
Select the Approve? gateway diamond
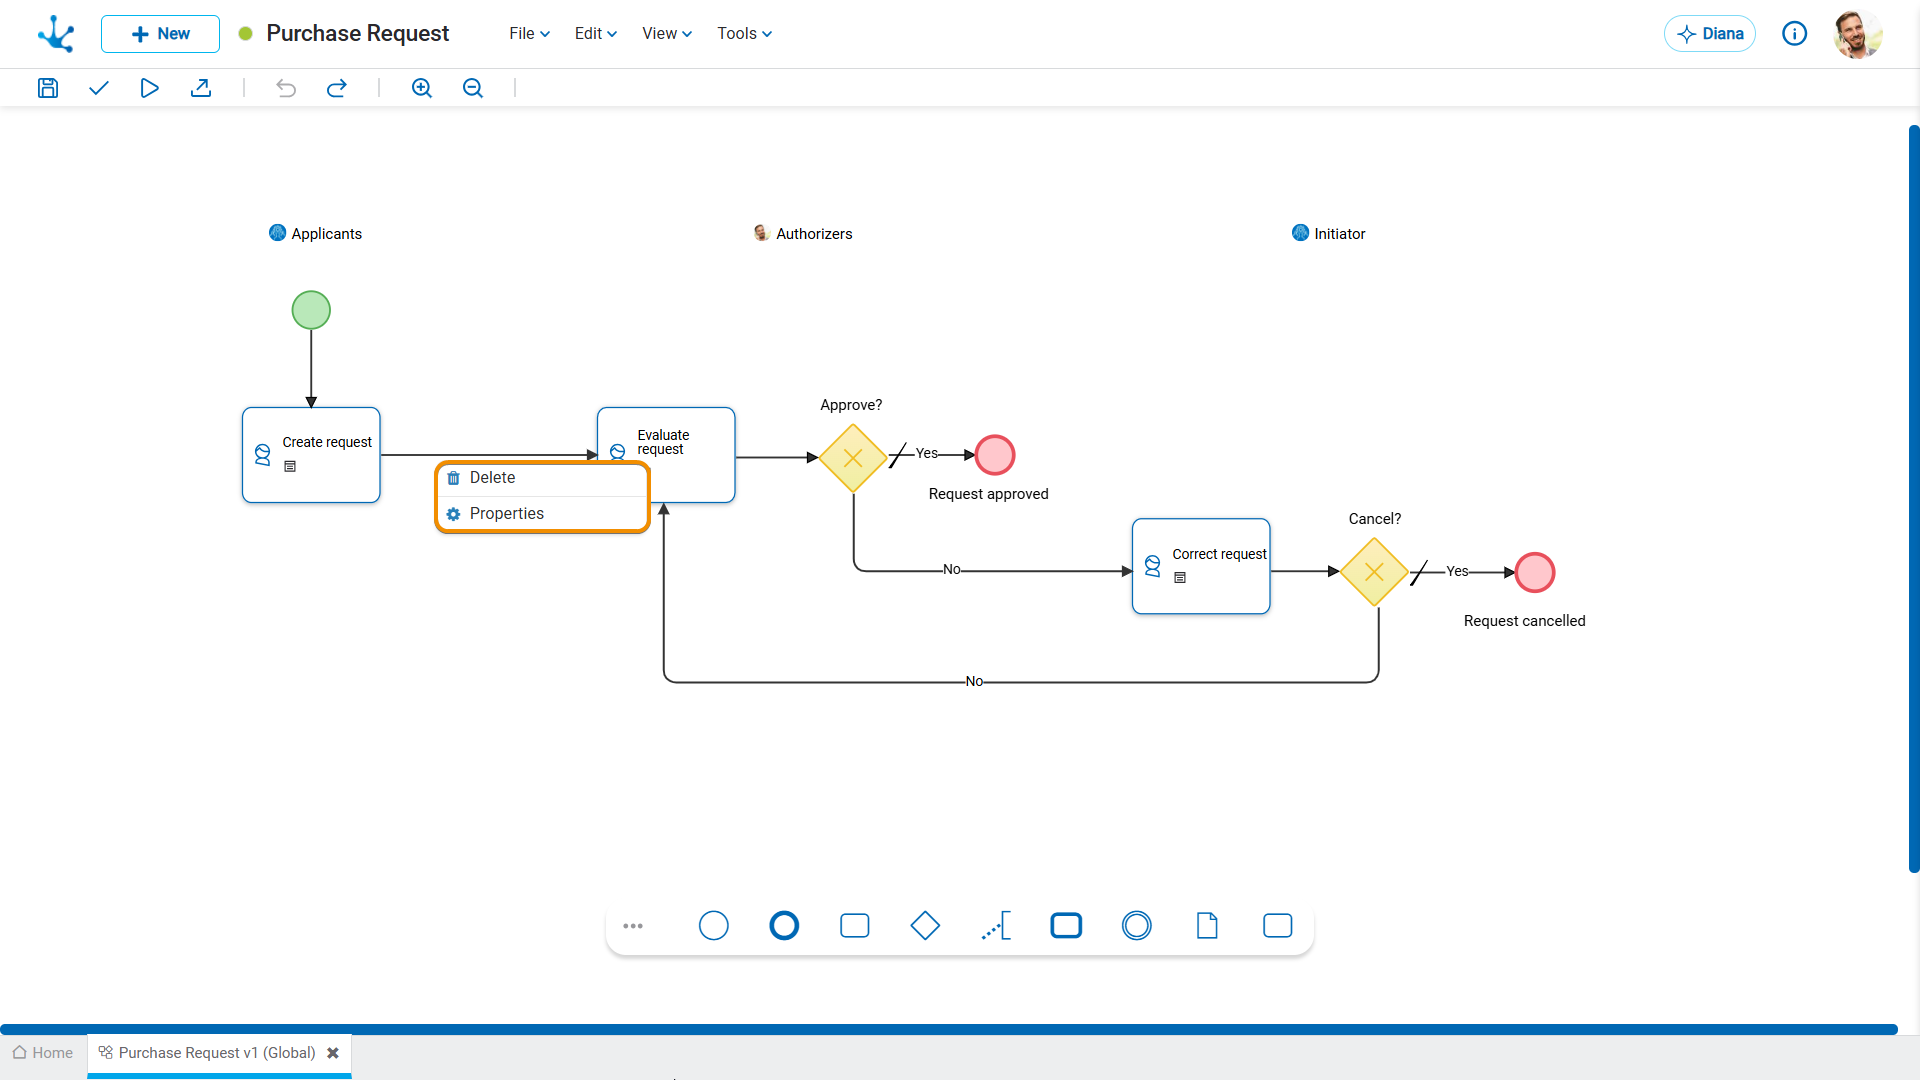tap(853, 458)
